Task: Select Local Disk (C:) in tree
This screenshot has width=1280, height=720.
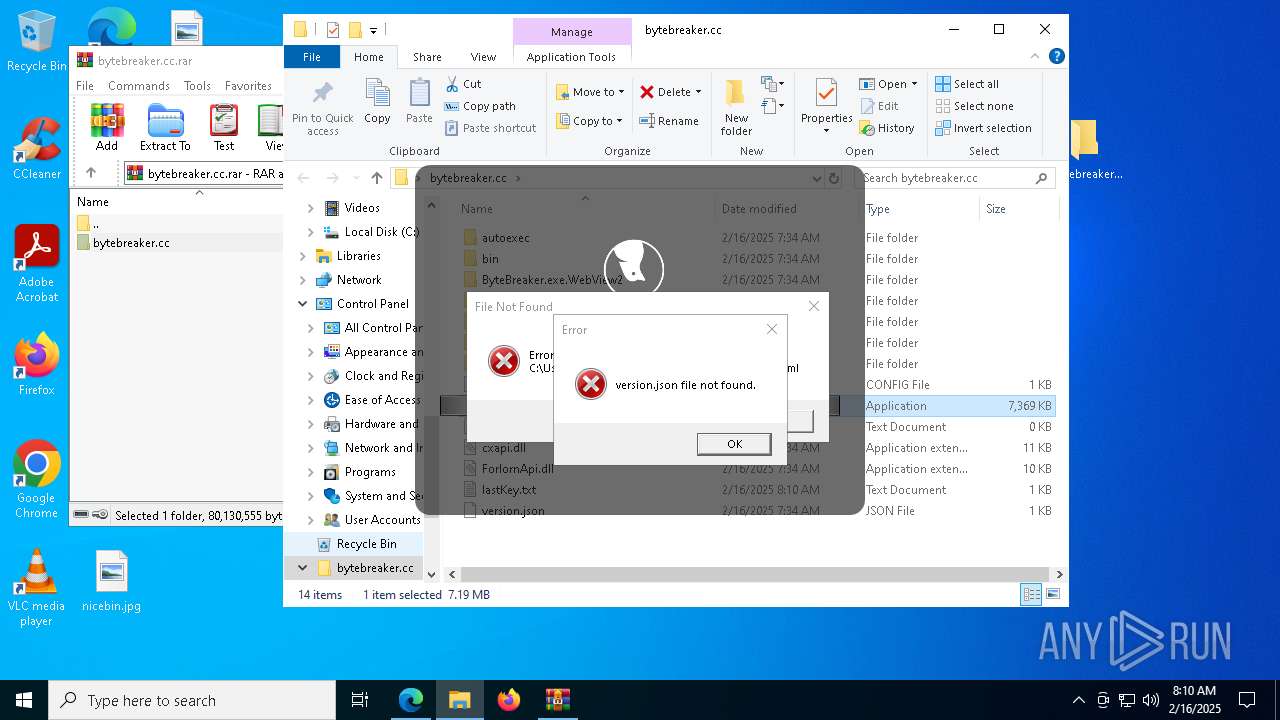Action: tap(371, 232)
